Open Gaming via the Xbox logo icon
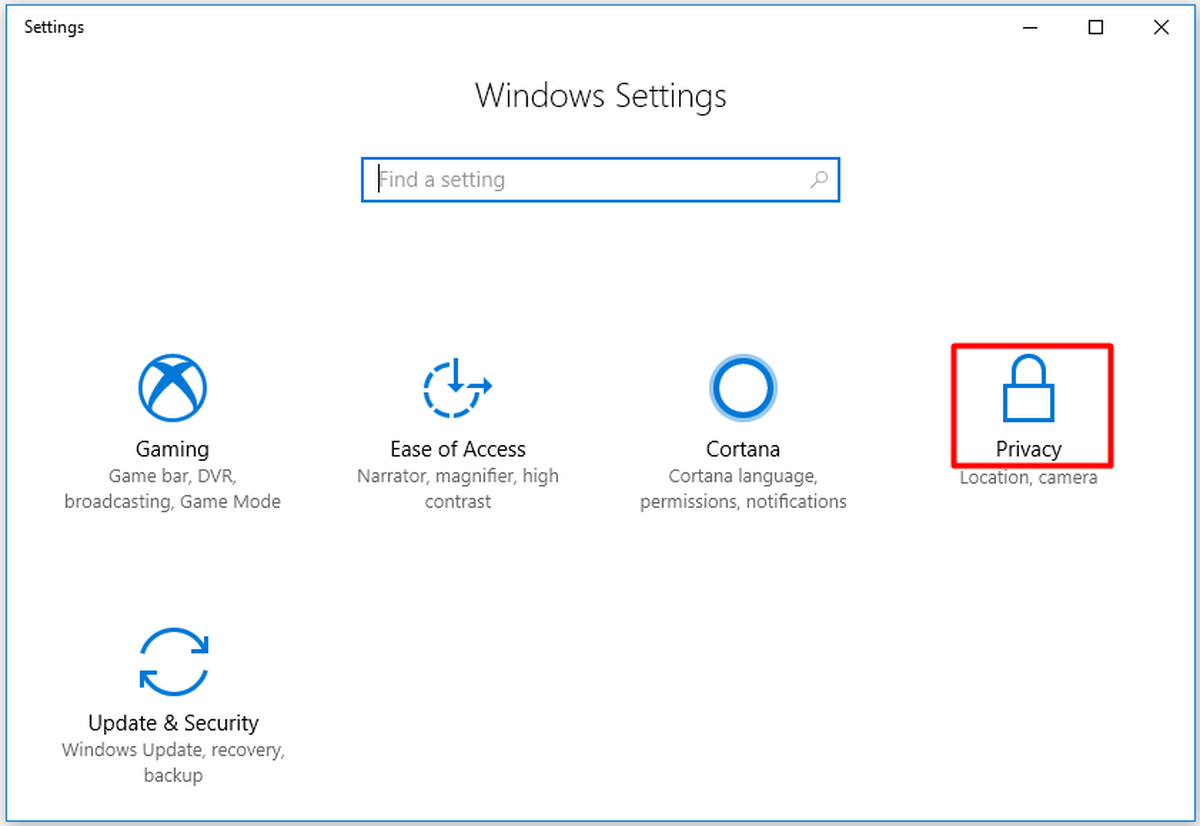Image resolution: width=1200 pixels, height=826 pixels. point(172,388)
